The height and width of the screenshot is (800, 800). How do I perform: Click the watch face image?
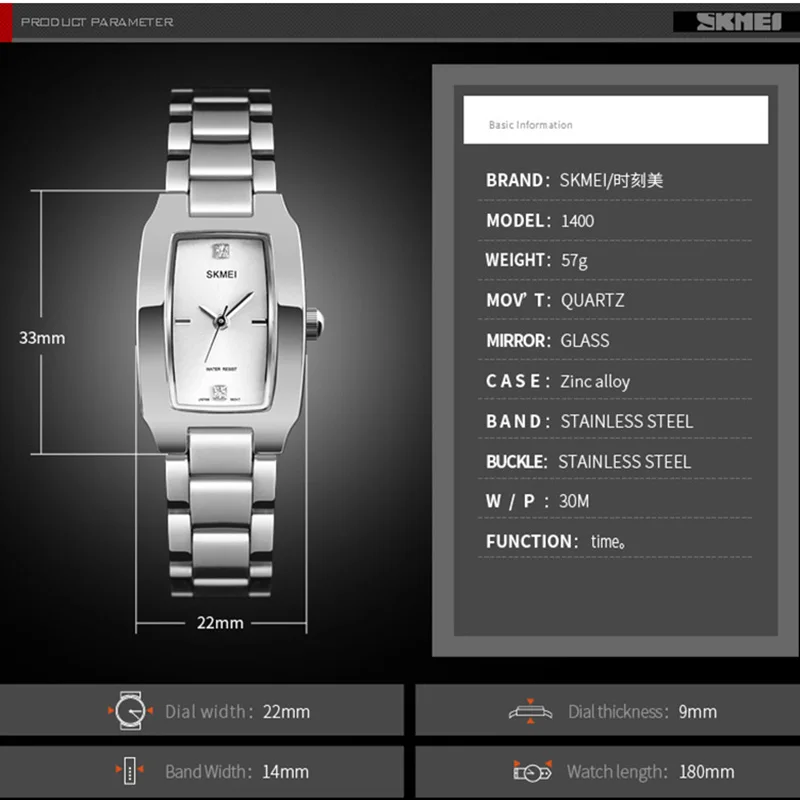coord(221,322)
